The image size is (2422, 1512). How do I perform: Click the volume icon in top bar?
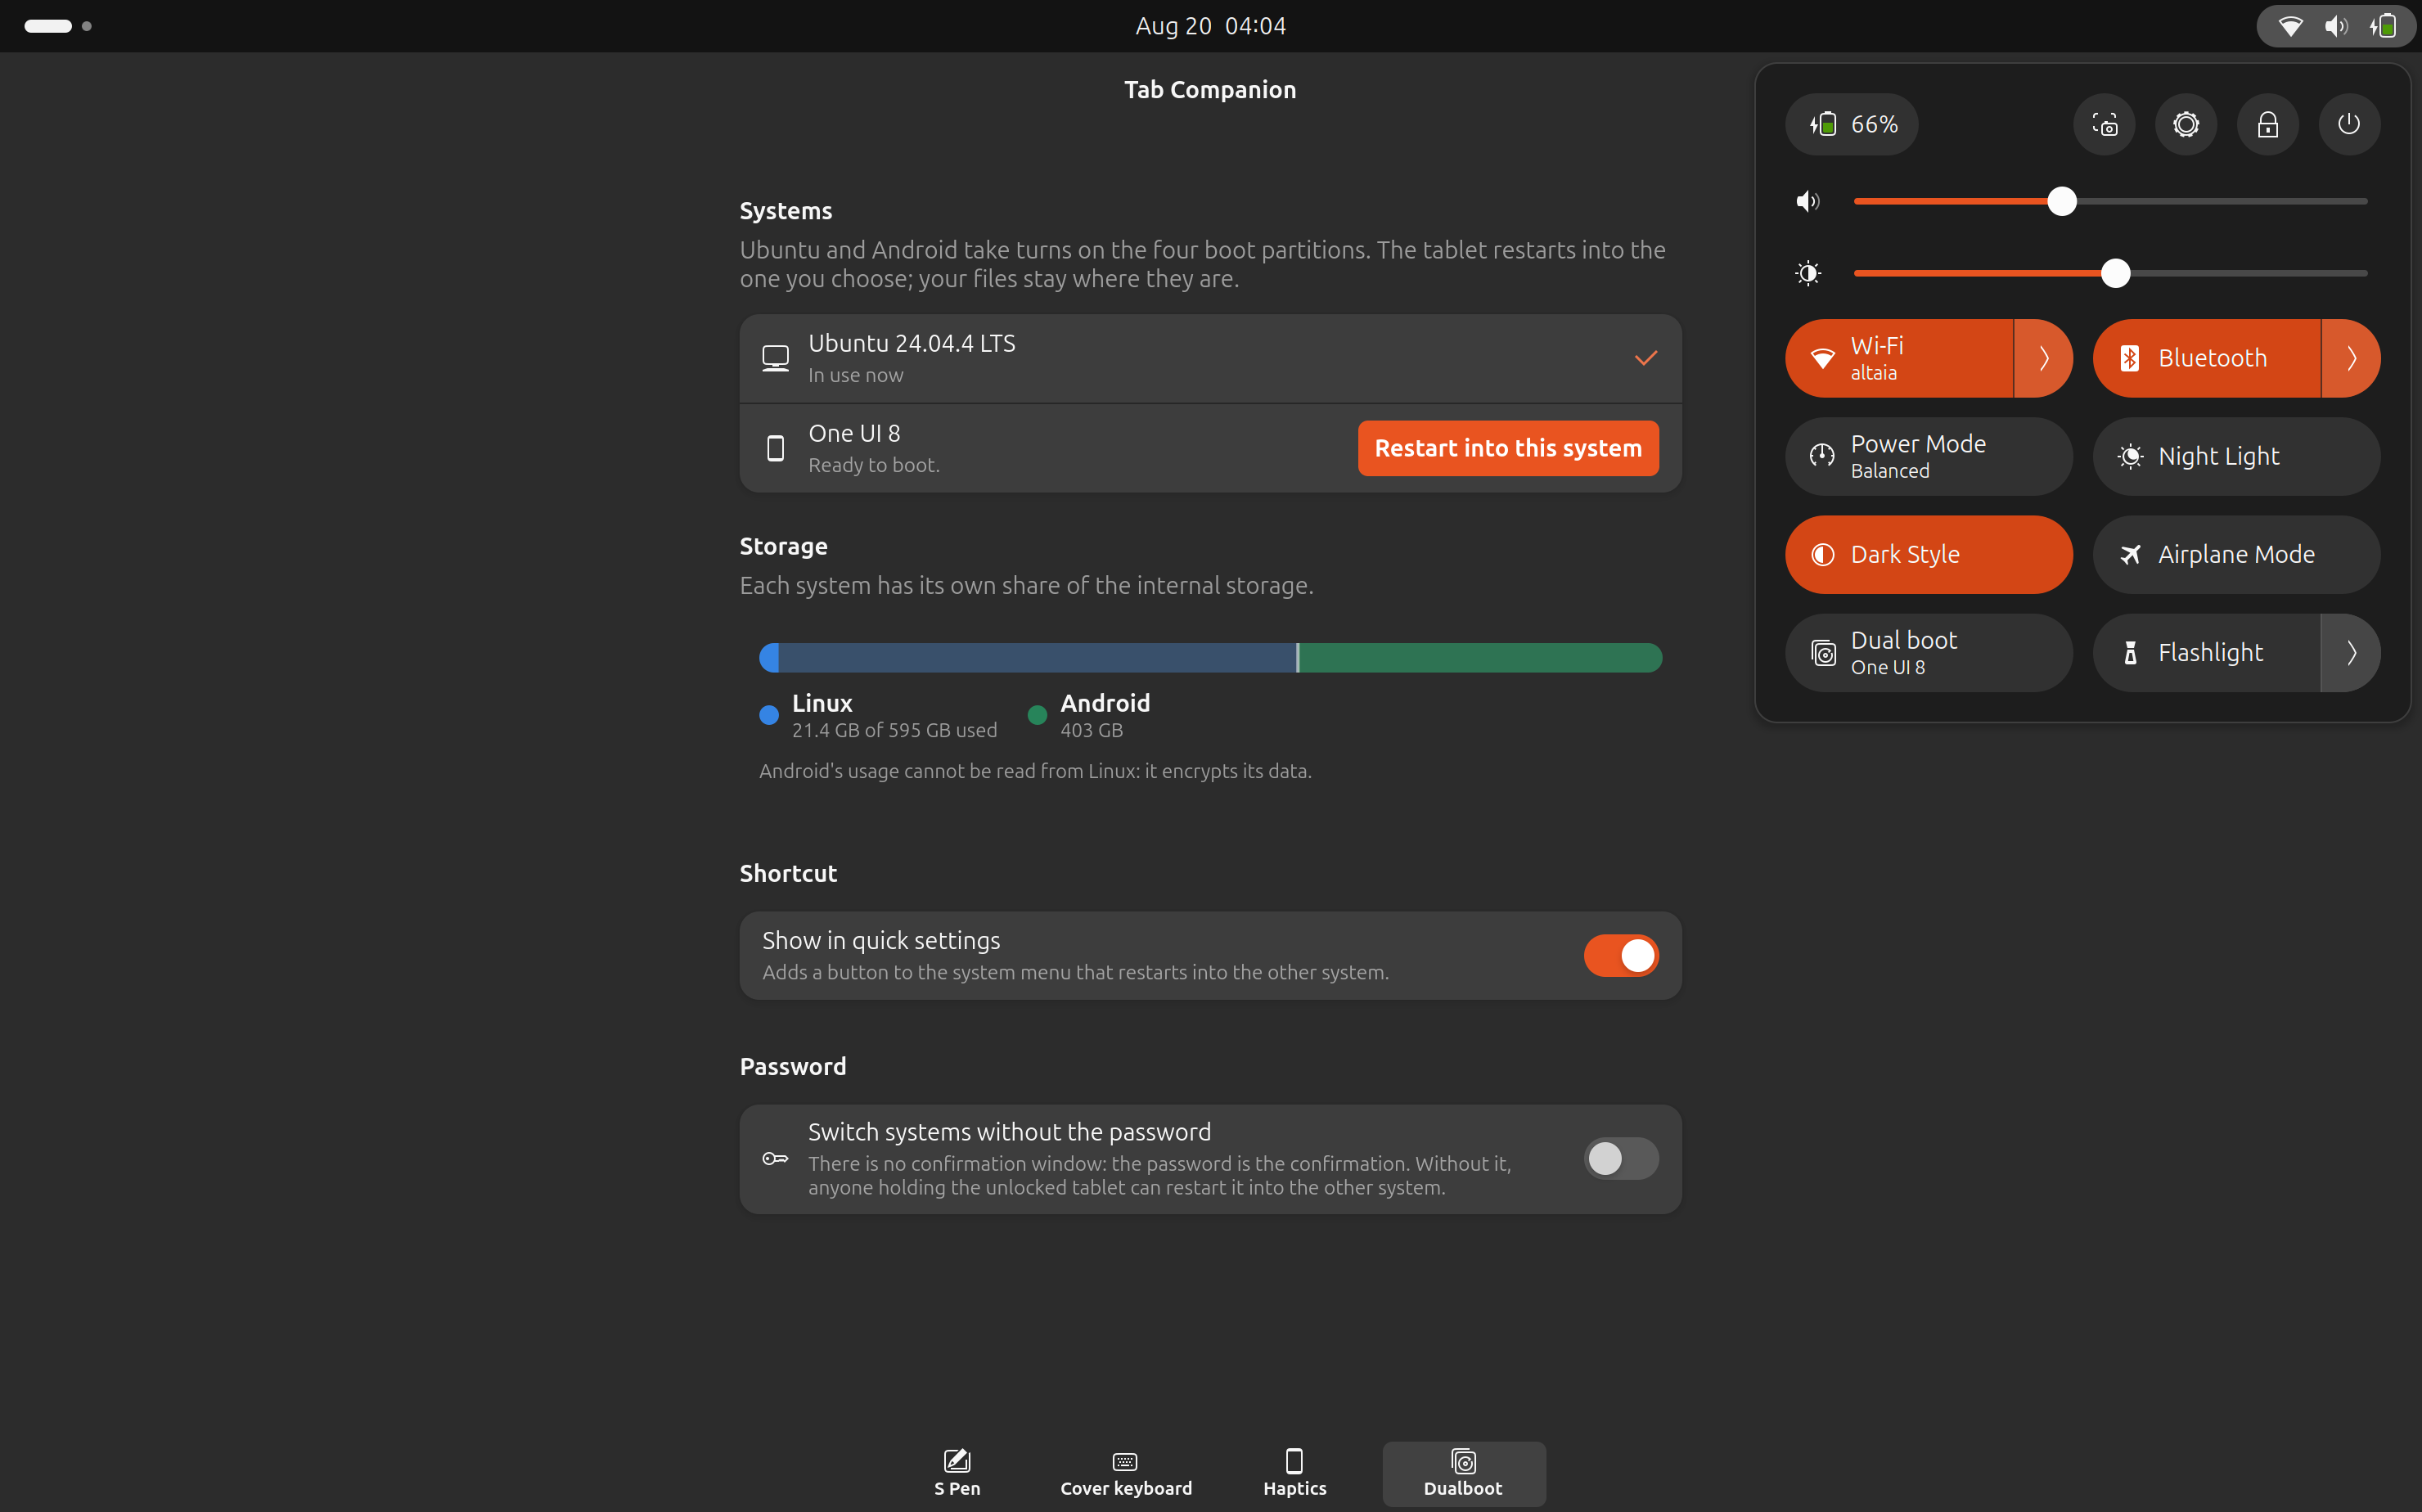[2336, 26]
